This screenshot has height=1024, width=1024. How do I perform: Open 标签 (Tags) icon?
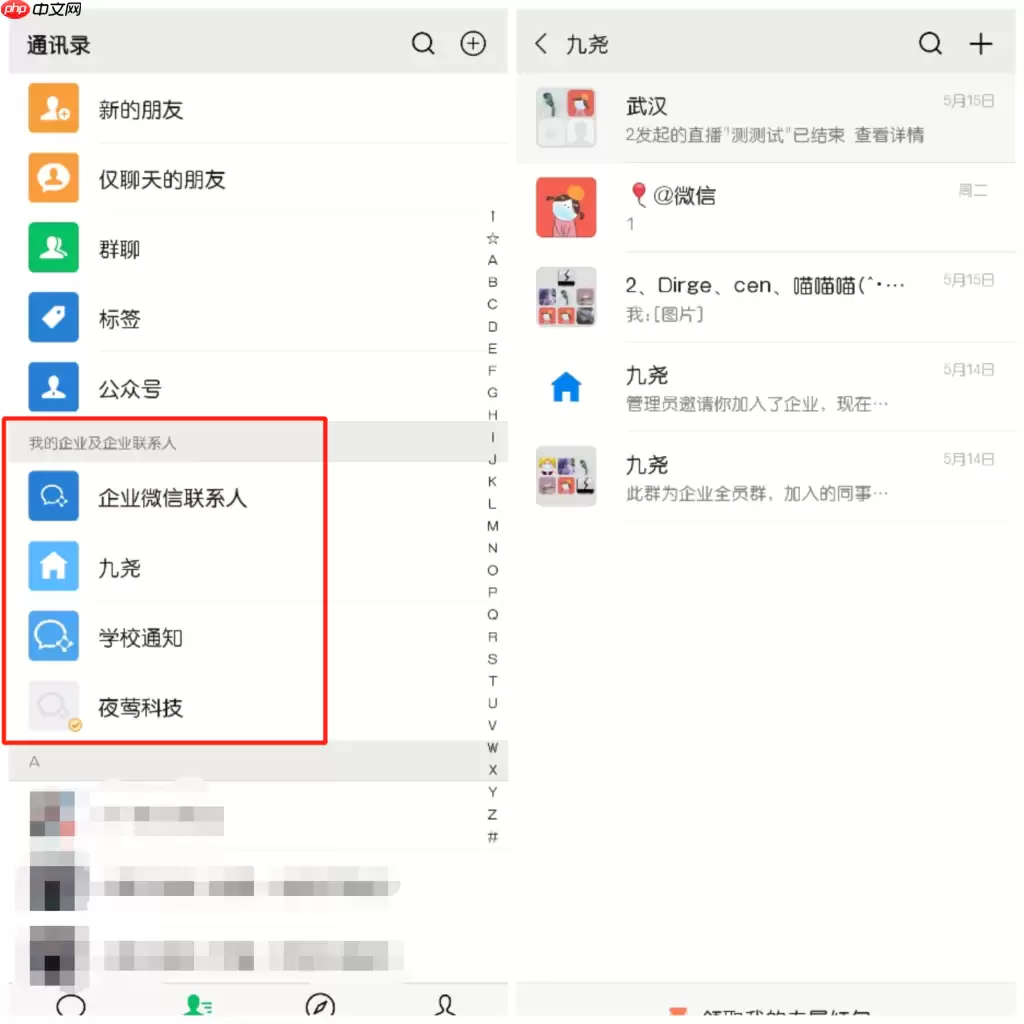(53, 318)
